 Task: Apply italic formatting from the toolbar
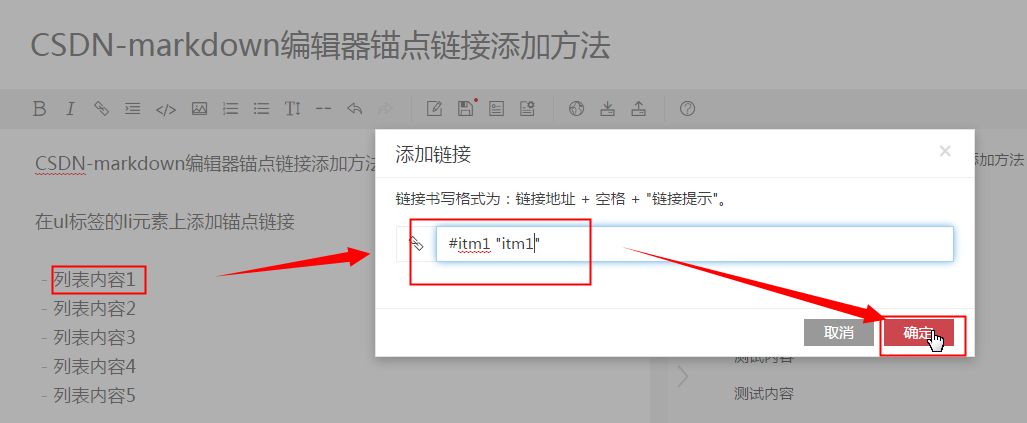pos(70,109)
